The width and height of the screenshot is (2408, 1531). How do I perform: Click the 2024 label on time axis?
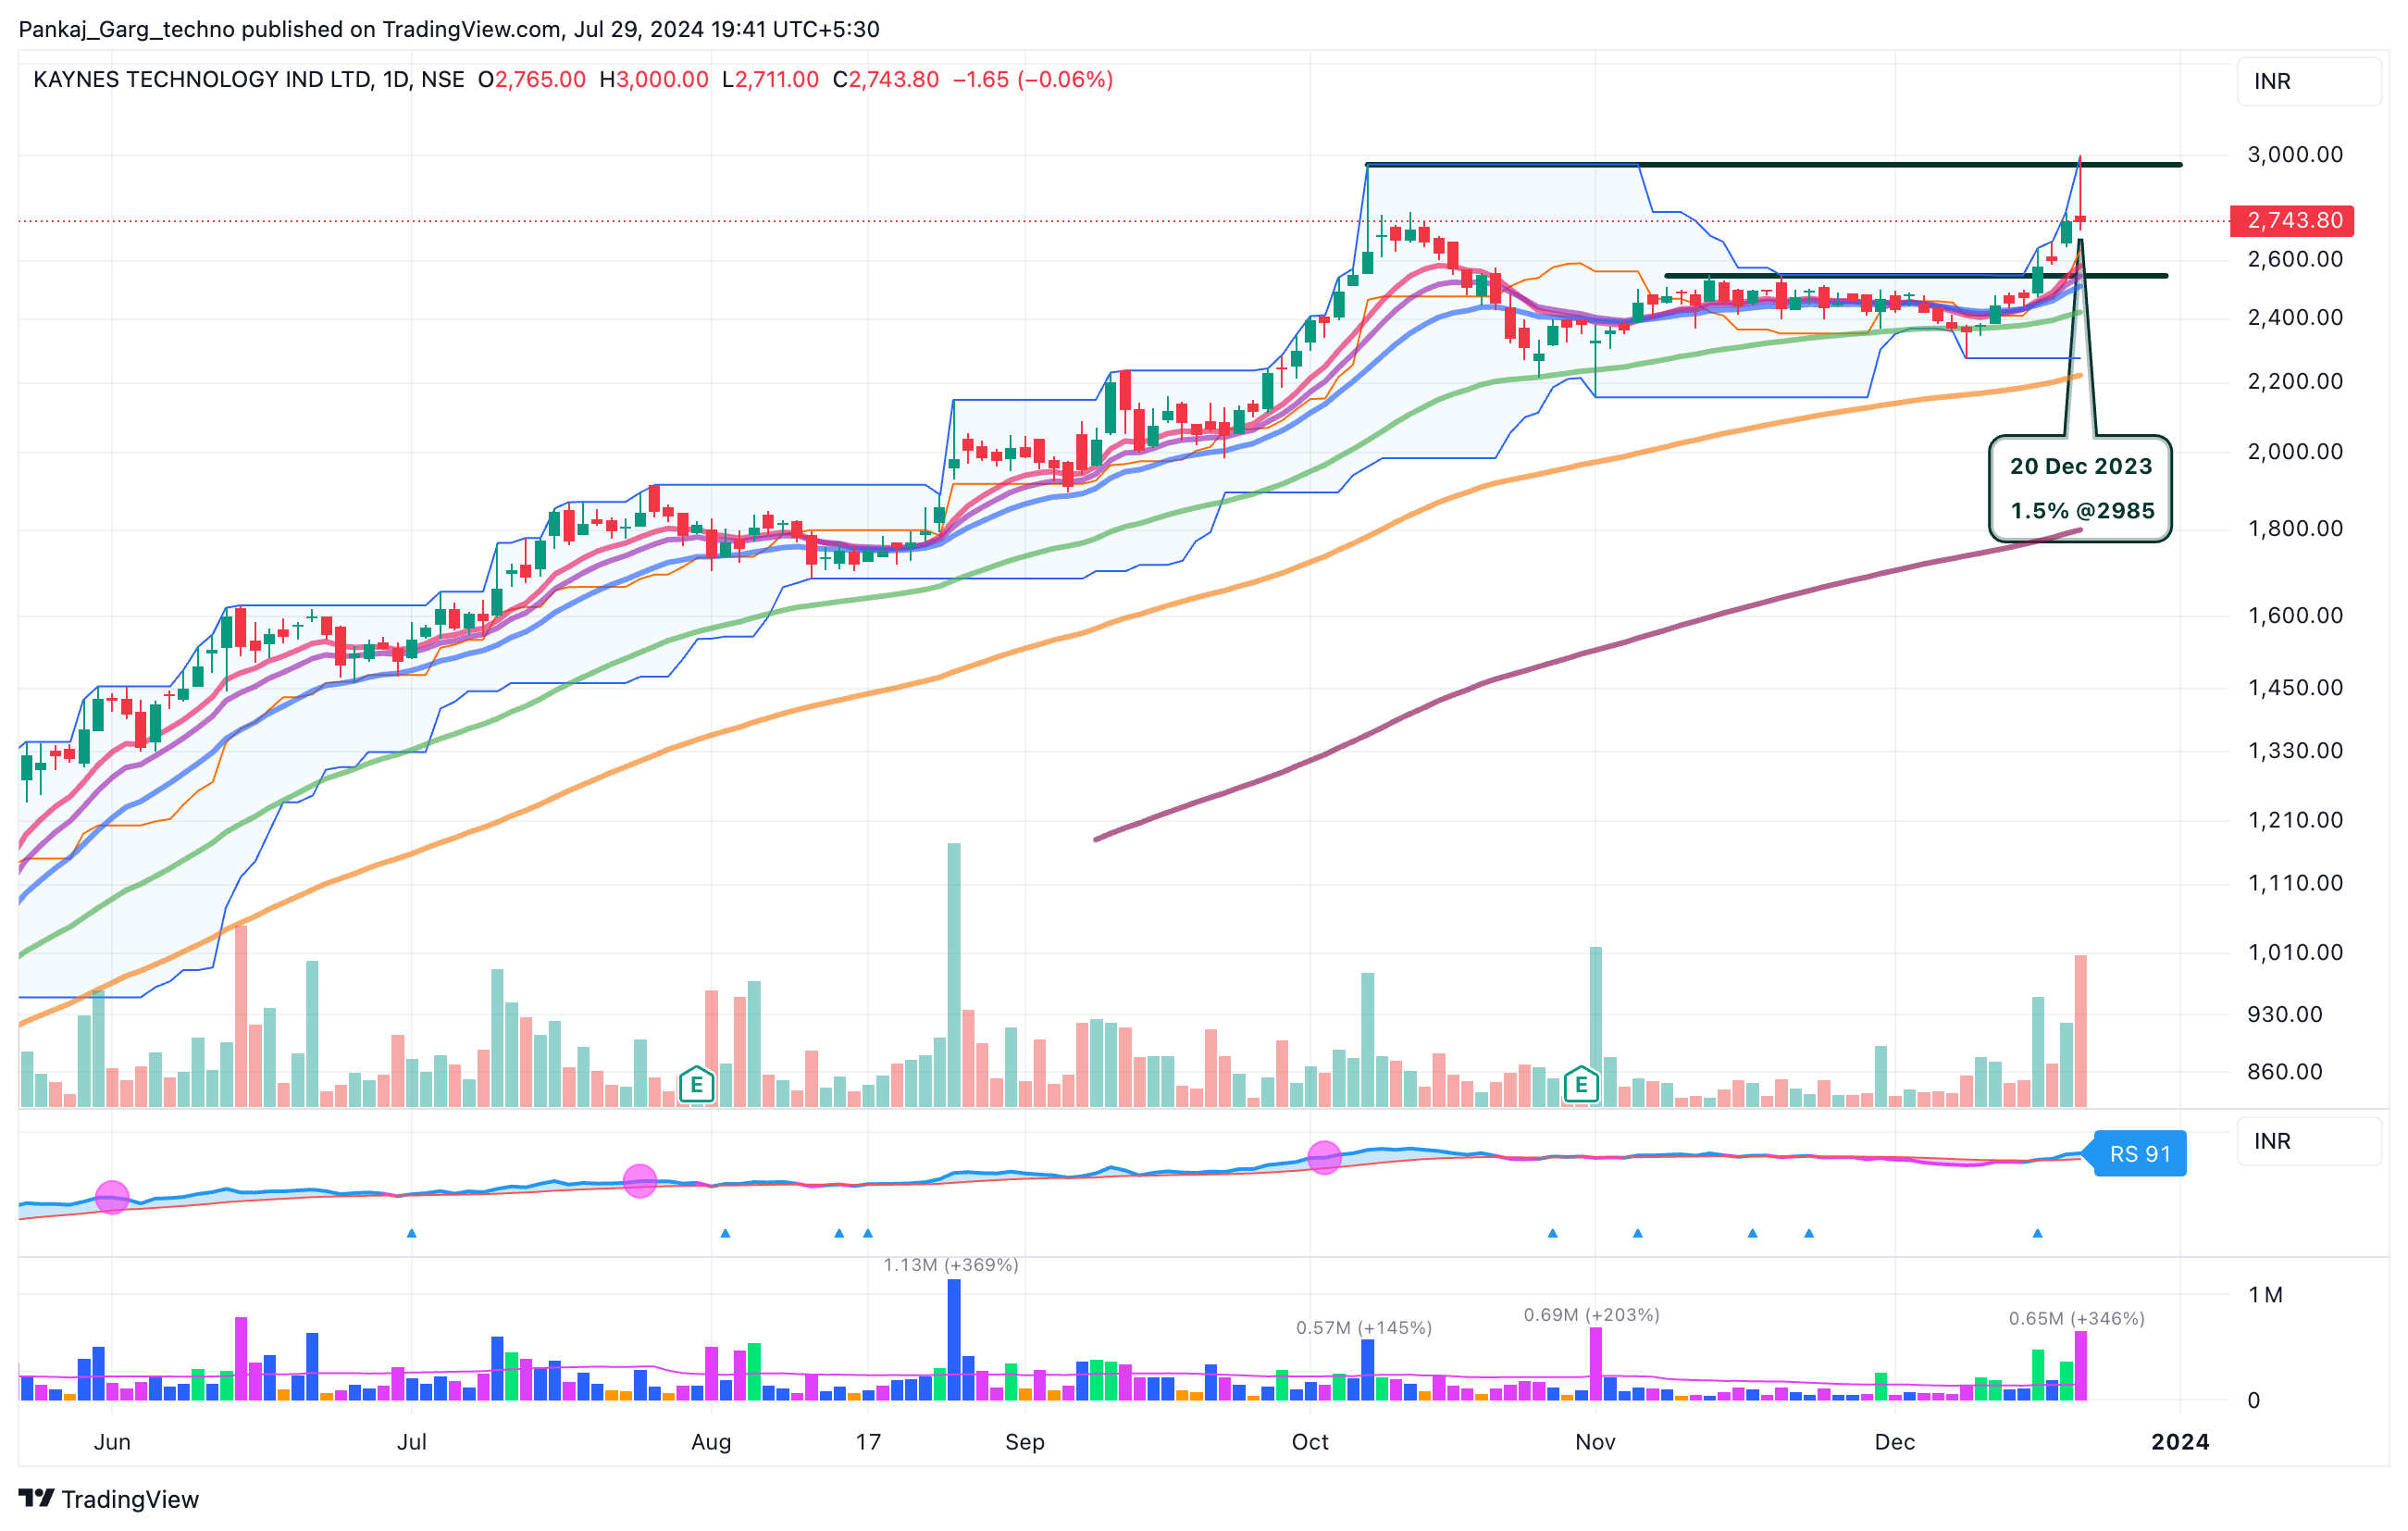pyautogui.click(x=2180, y=1442)
